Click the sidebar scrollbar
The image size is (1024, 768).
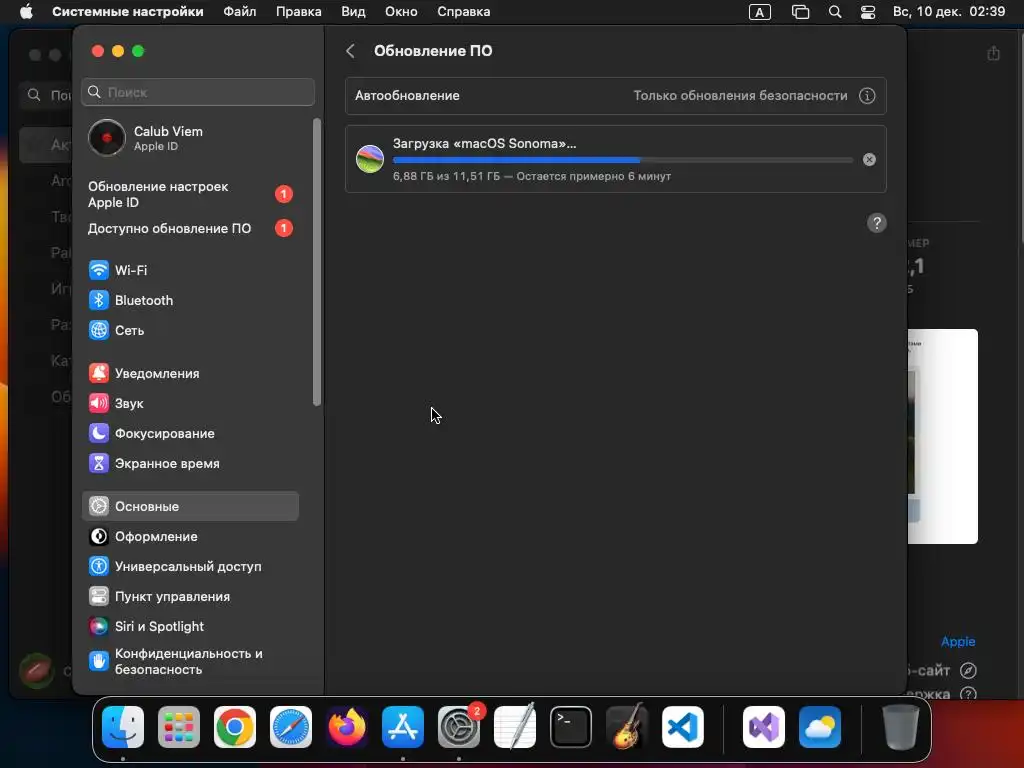tap(317, 262)
